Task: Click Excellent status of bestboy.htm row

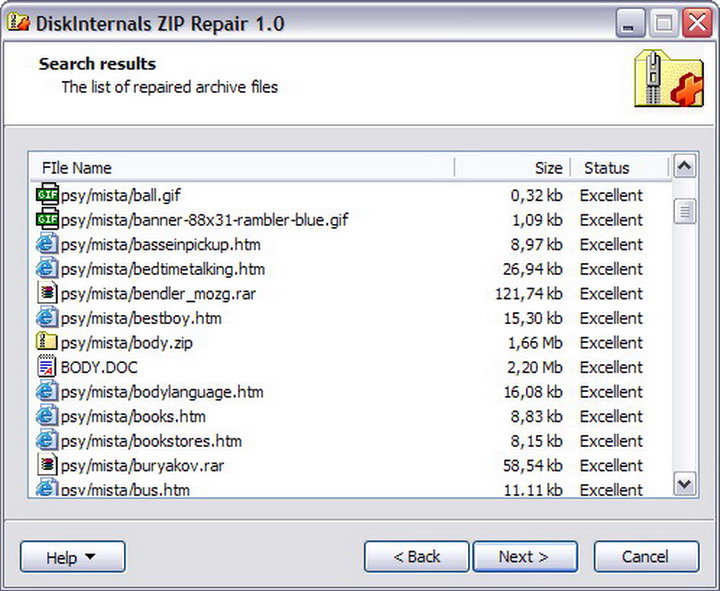Action: tap(611, 318)
